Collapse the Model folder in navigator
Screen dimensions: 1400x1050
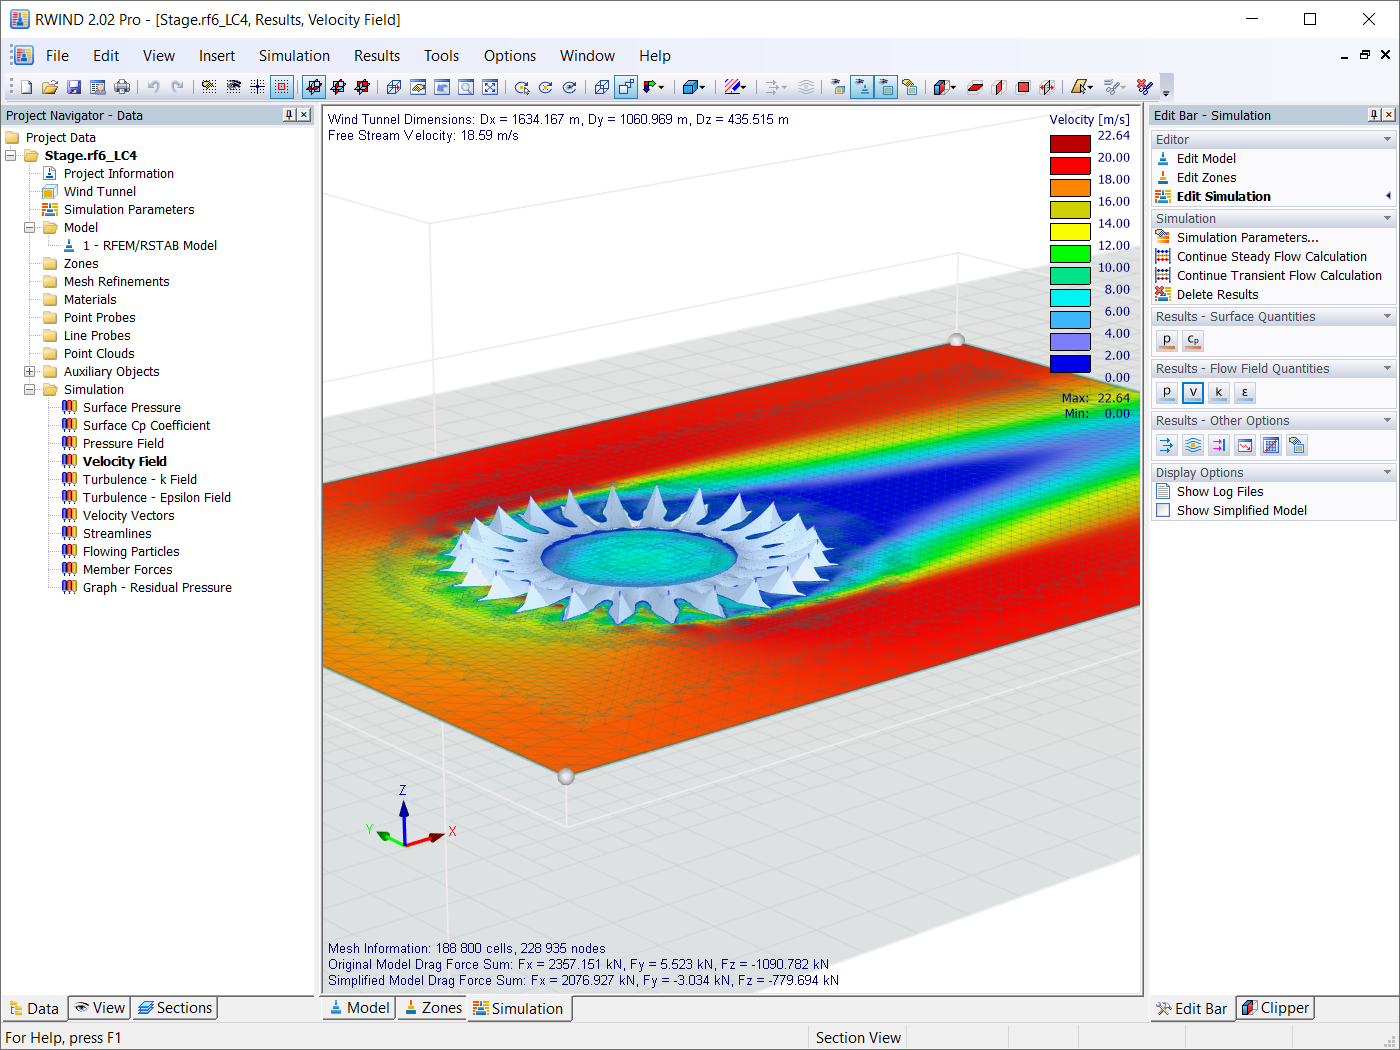click(30, 227)
